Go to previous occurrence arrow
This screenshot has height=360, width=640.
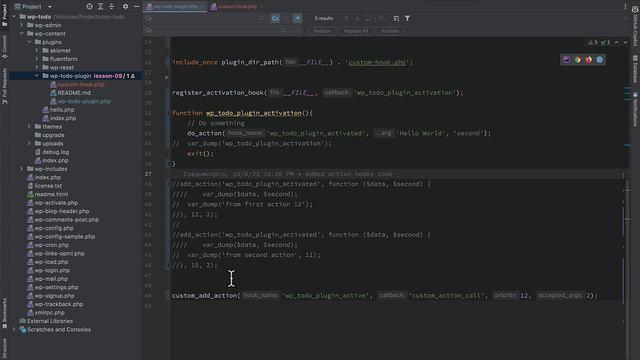[x=346, y=18]
